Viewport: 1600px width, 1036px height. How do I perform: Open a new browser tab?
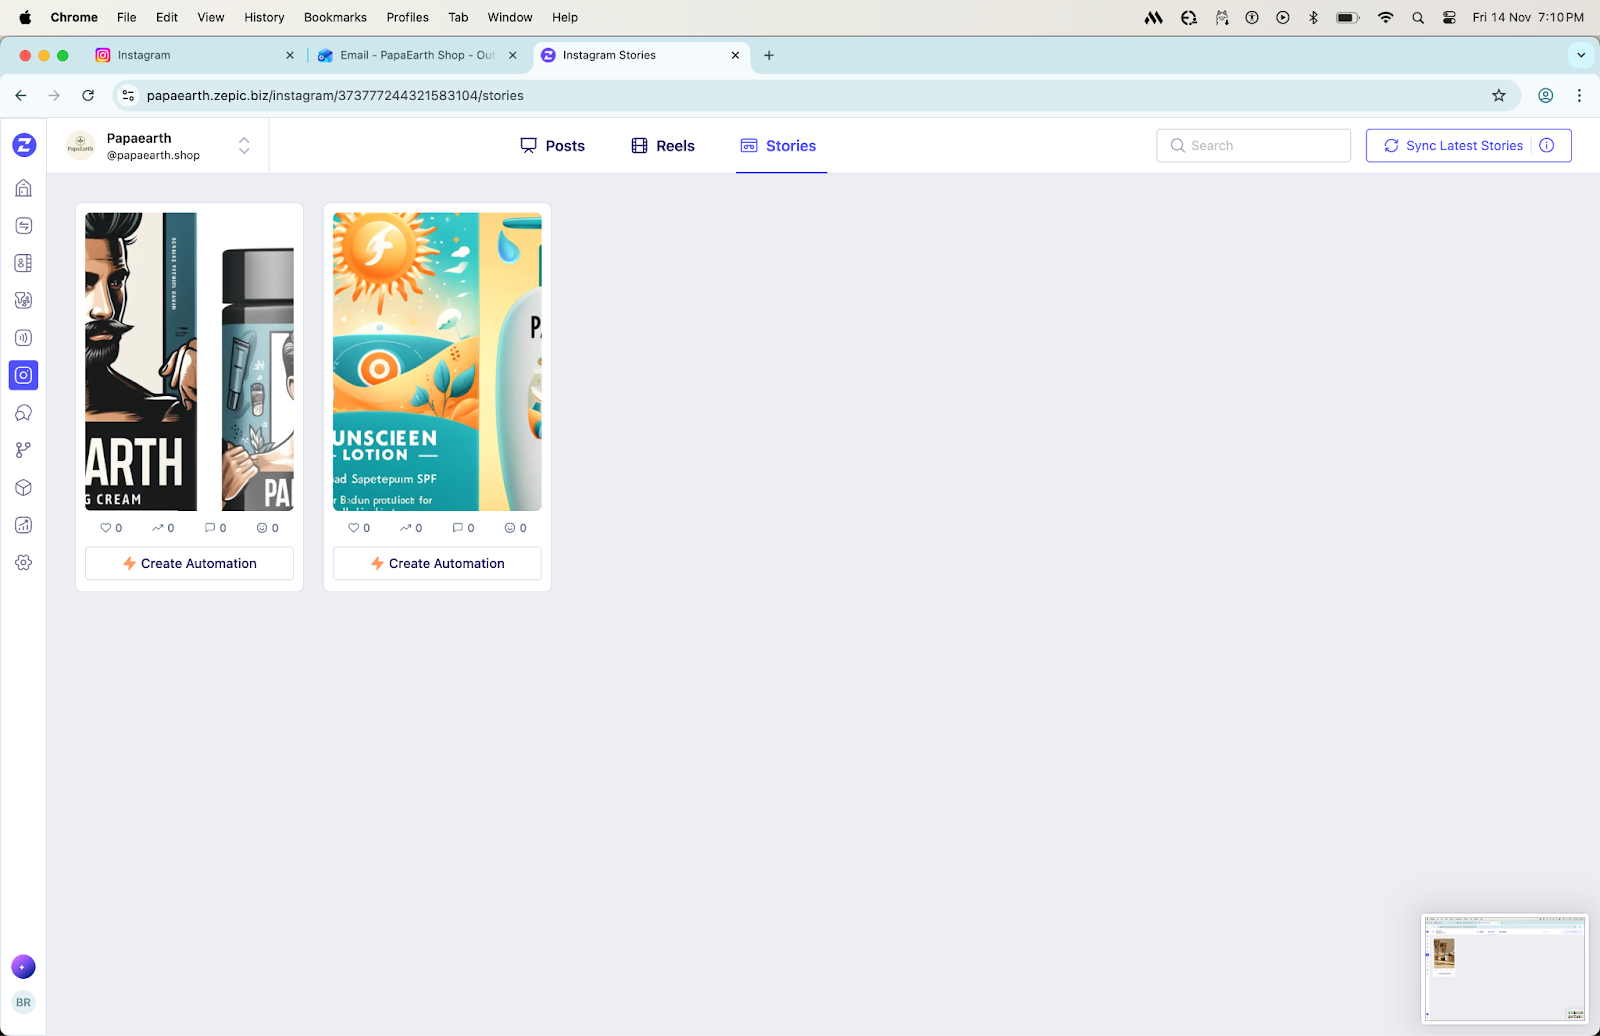coord(769,55)
